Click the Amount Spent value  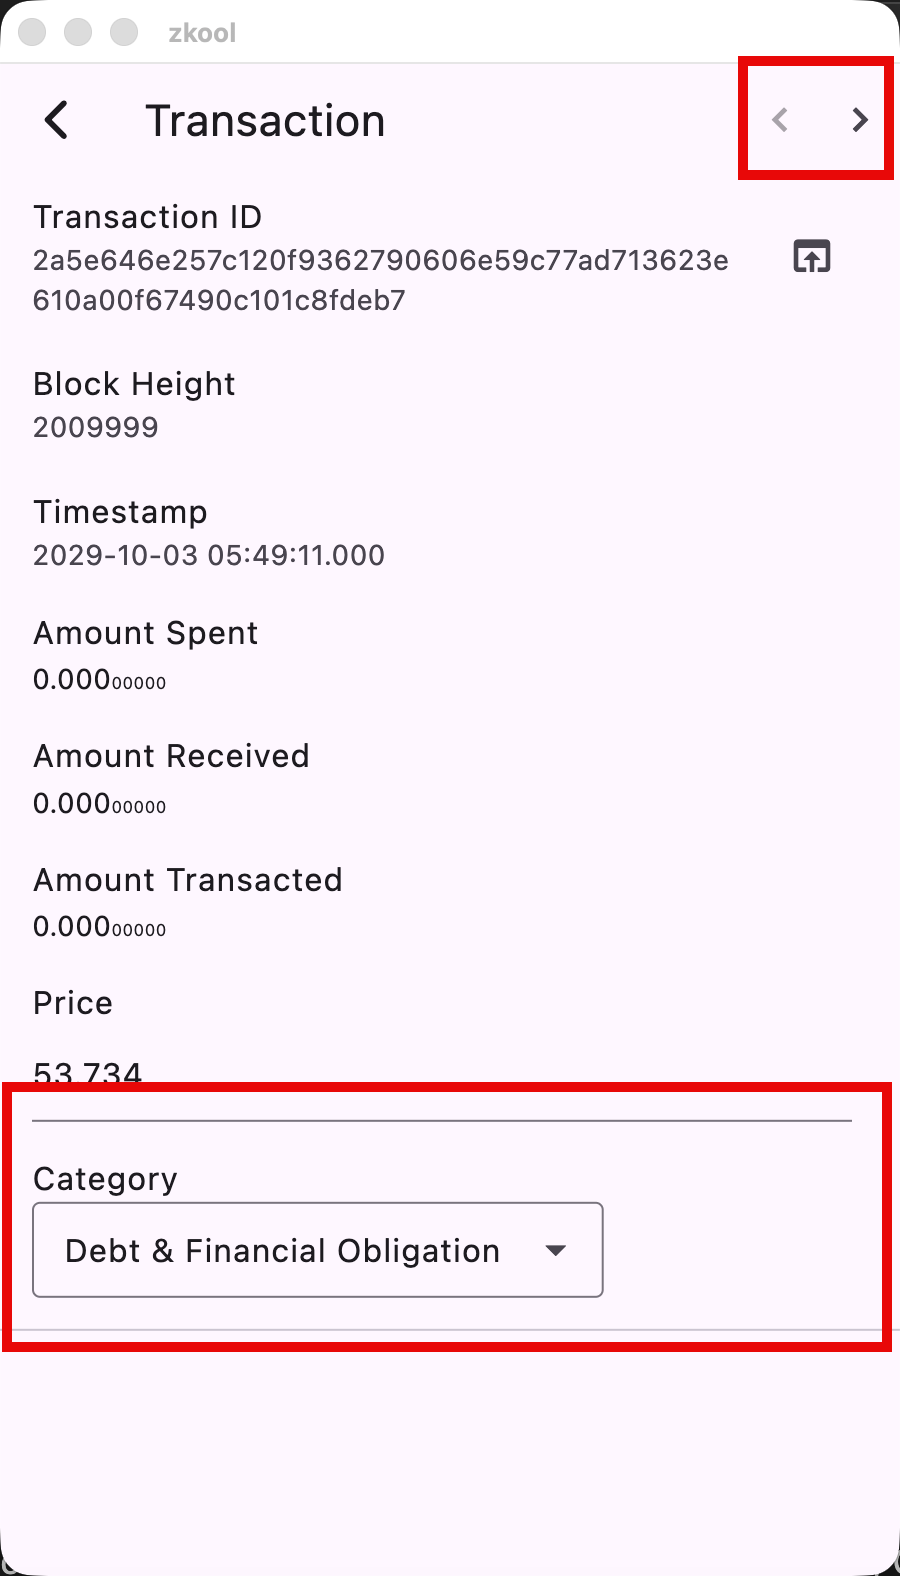[x=99, y=678]
